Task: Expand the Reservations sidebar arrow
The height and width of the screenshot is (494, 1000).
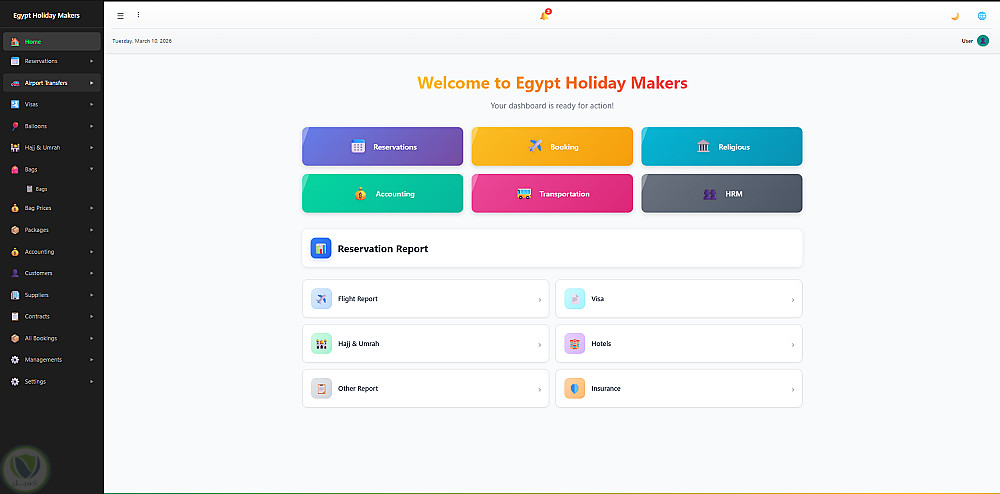Action: point(92,61)
